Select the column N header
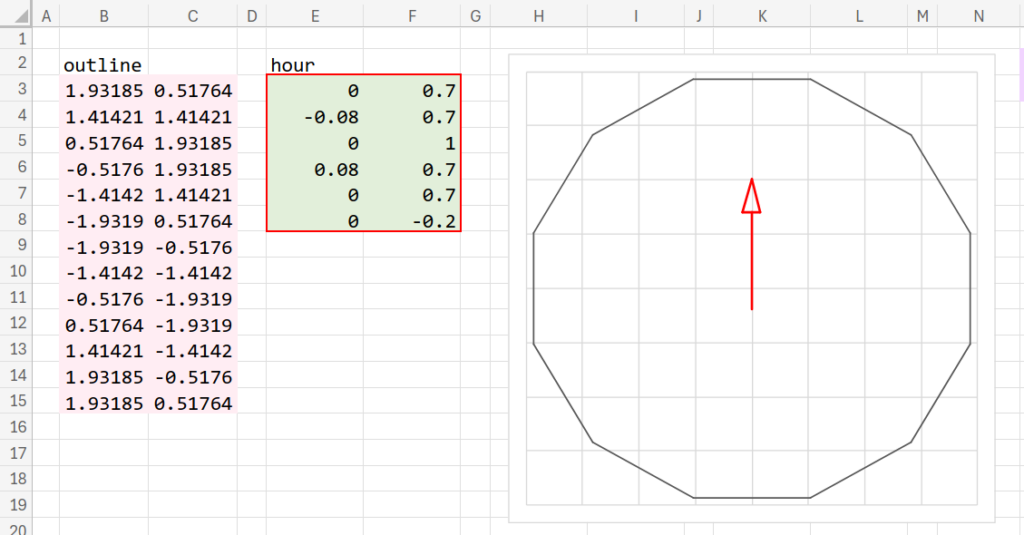Image resolution: width=1024 pixels, height=535 pixels. [x=978, y=15]
